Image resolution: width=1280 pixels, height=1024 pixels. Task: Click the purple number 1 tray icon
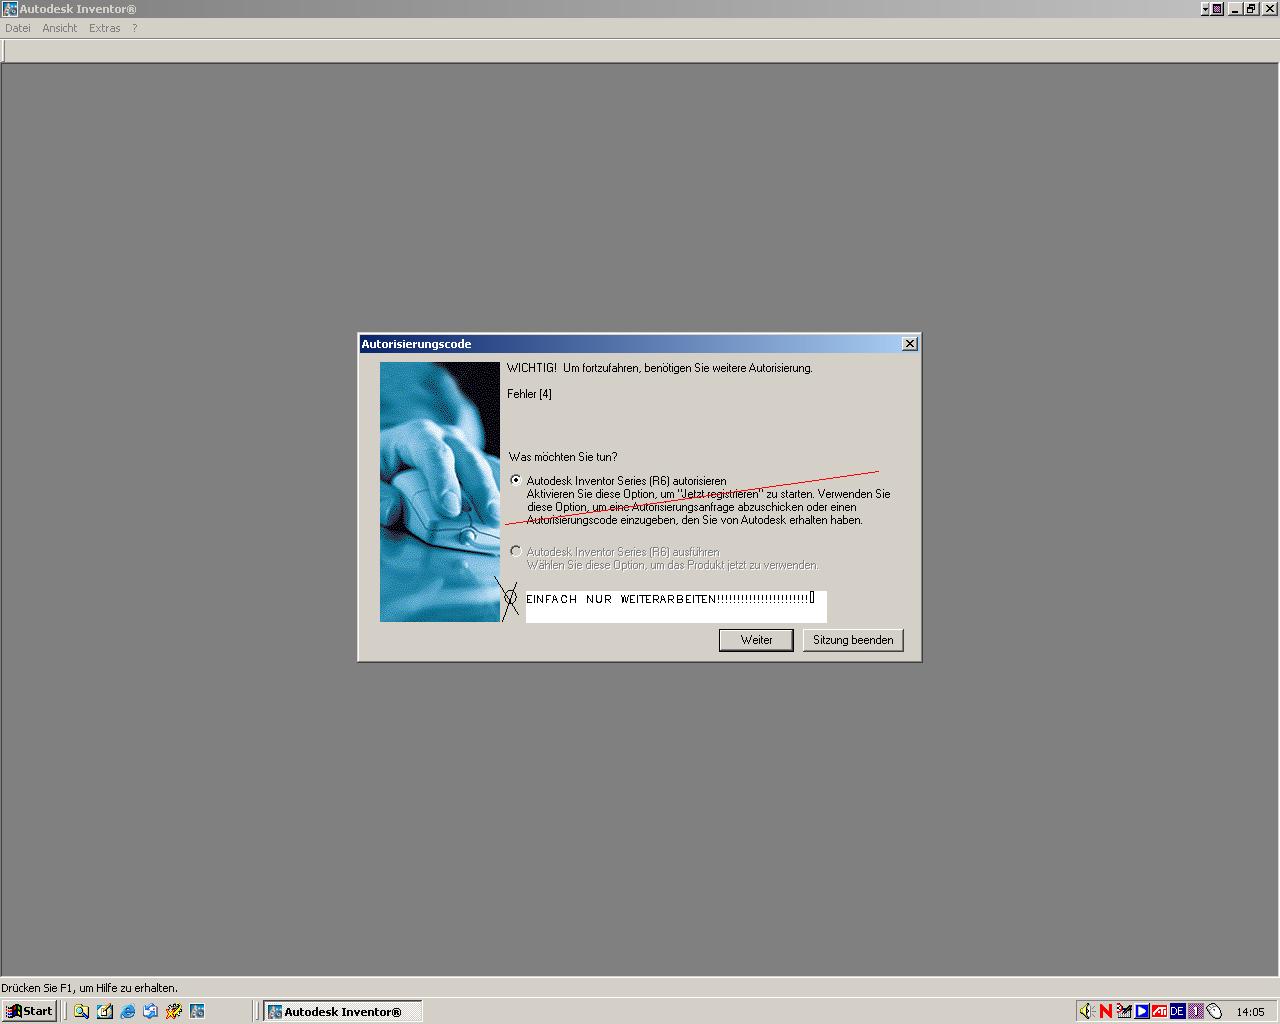coord(1195,1011)
